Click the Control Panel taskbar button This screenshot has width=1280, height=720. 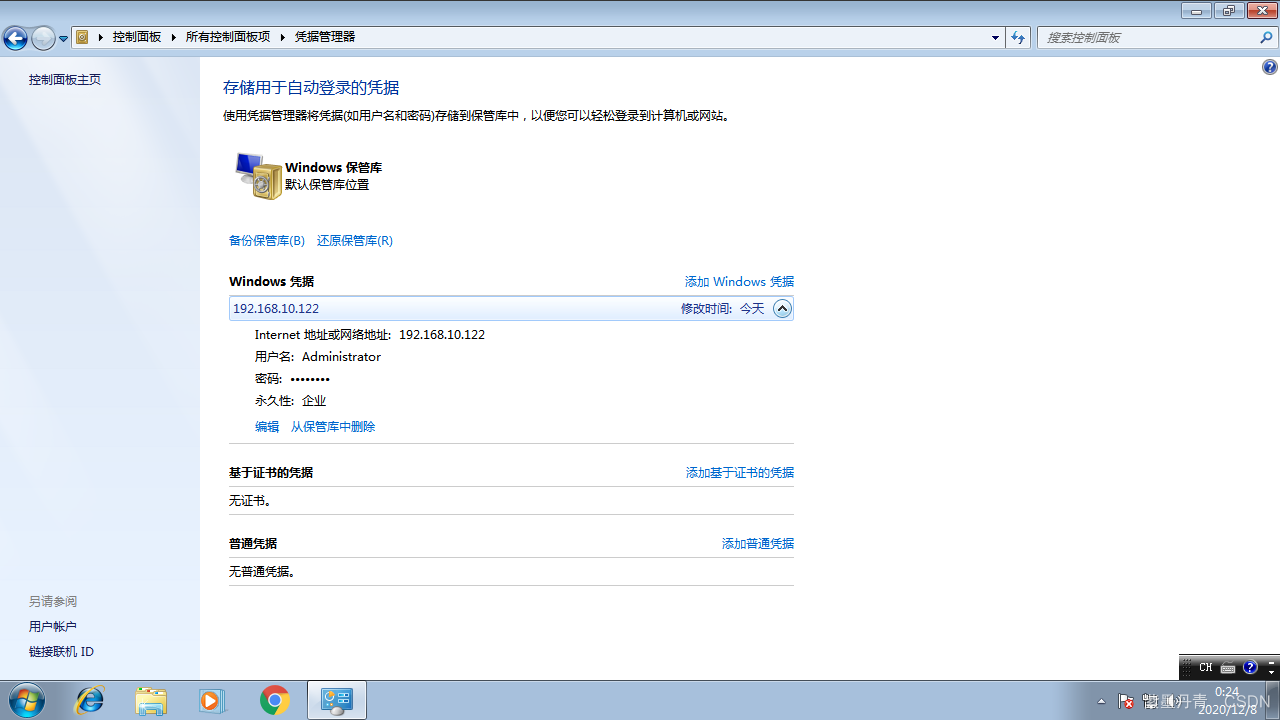click(336, 701)
